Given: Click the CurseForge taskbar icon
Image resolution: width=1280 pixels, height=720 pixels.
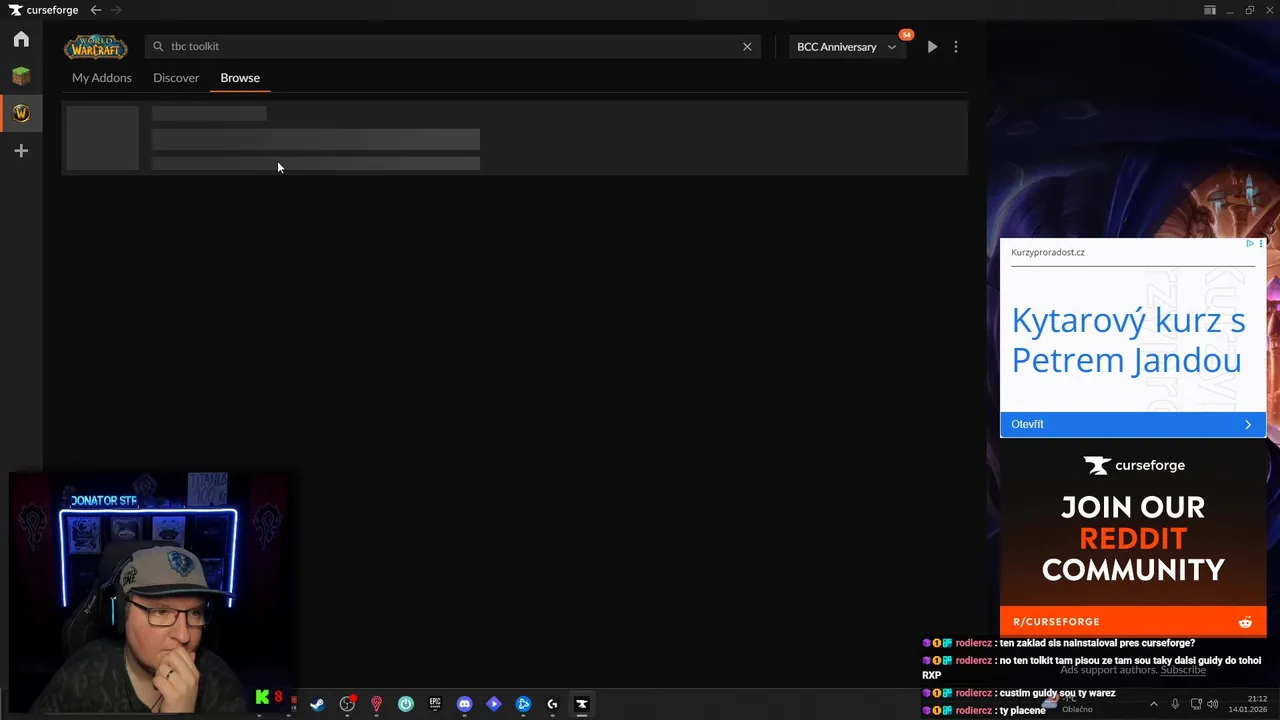Looking at the screenshot, I should [x=581, y=704].
